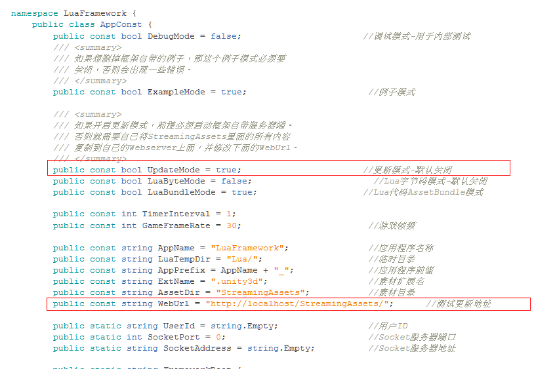Click the 'AssetDir' constant name
The width and height of the screenshot is (553, 370).
(x=178, y=292)
